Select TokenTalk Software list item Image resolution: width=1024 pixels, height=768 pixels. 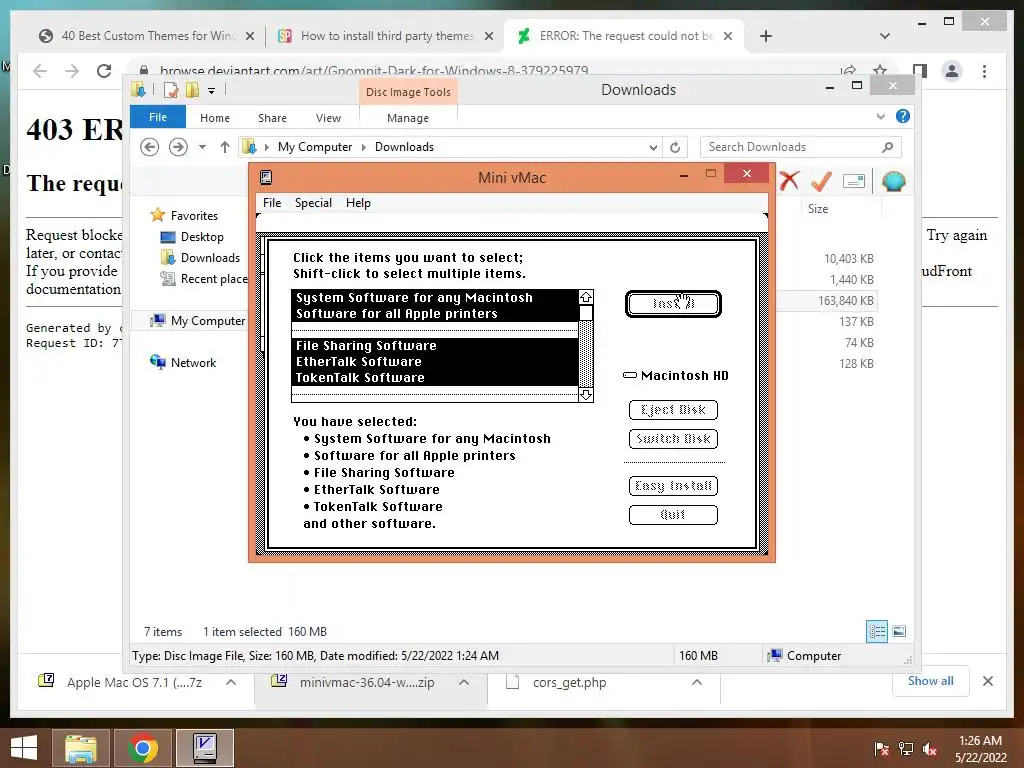click(x=435, y=377)
